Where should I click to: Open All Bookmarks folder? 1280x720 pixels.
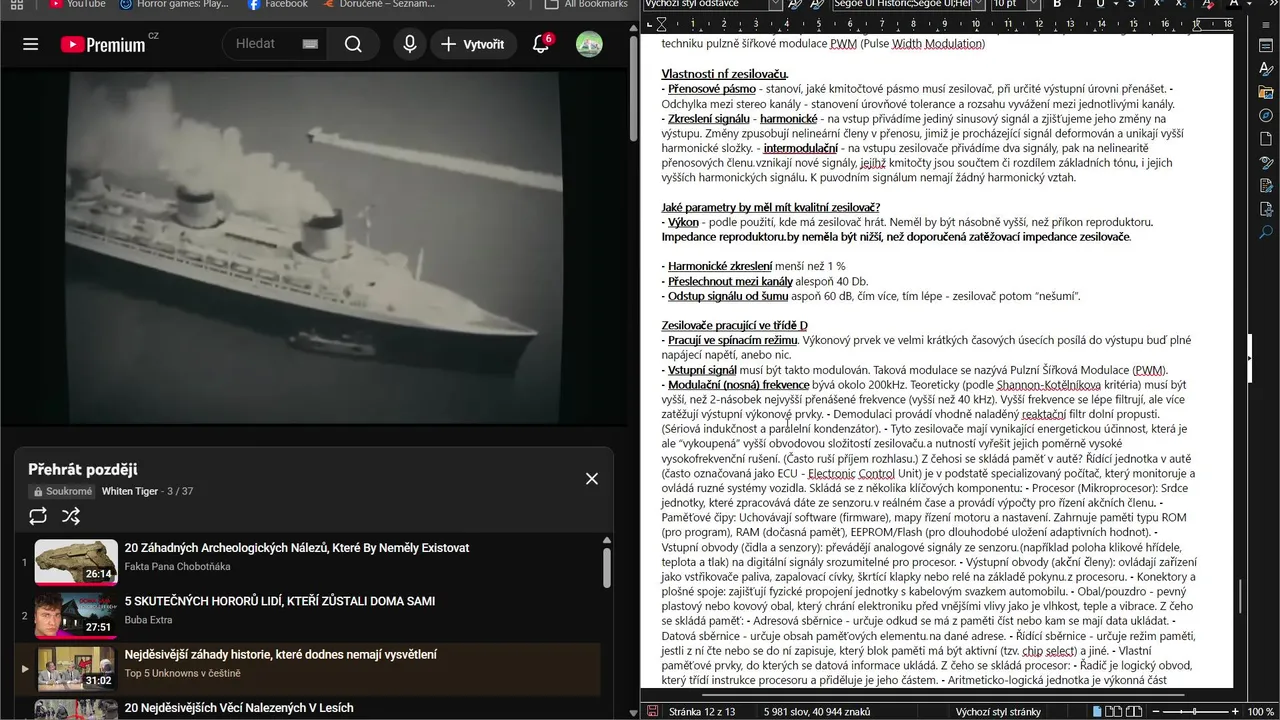(586, 4)
